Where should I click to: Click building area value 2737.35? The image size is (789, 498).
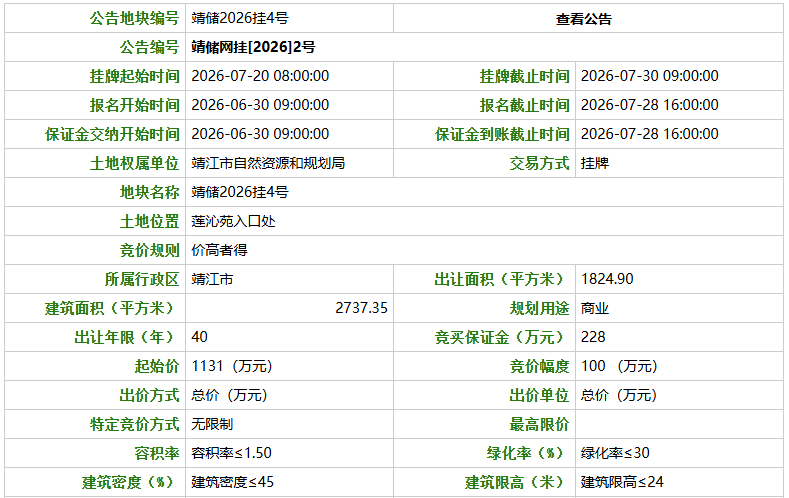coord(361,308)
